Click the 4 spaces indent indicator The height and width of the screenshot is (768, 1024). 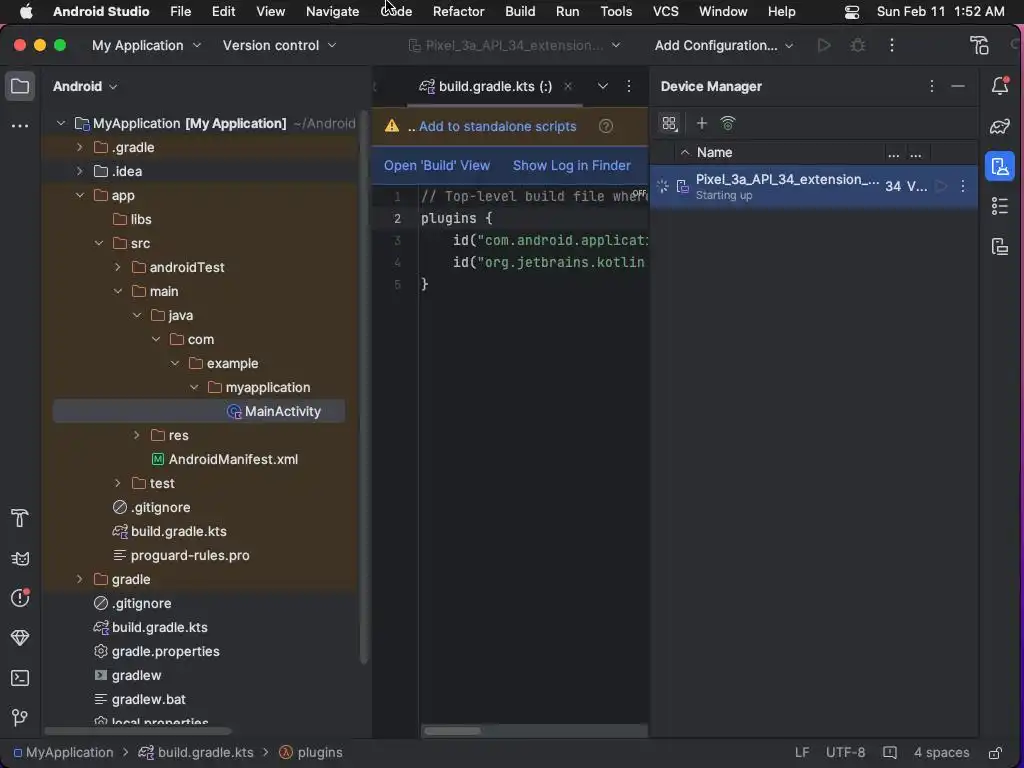pos(941,752)
